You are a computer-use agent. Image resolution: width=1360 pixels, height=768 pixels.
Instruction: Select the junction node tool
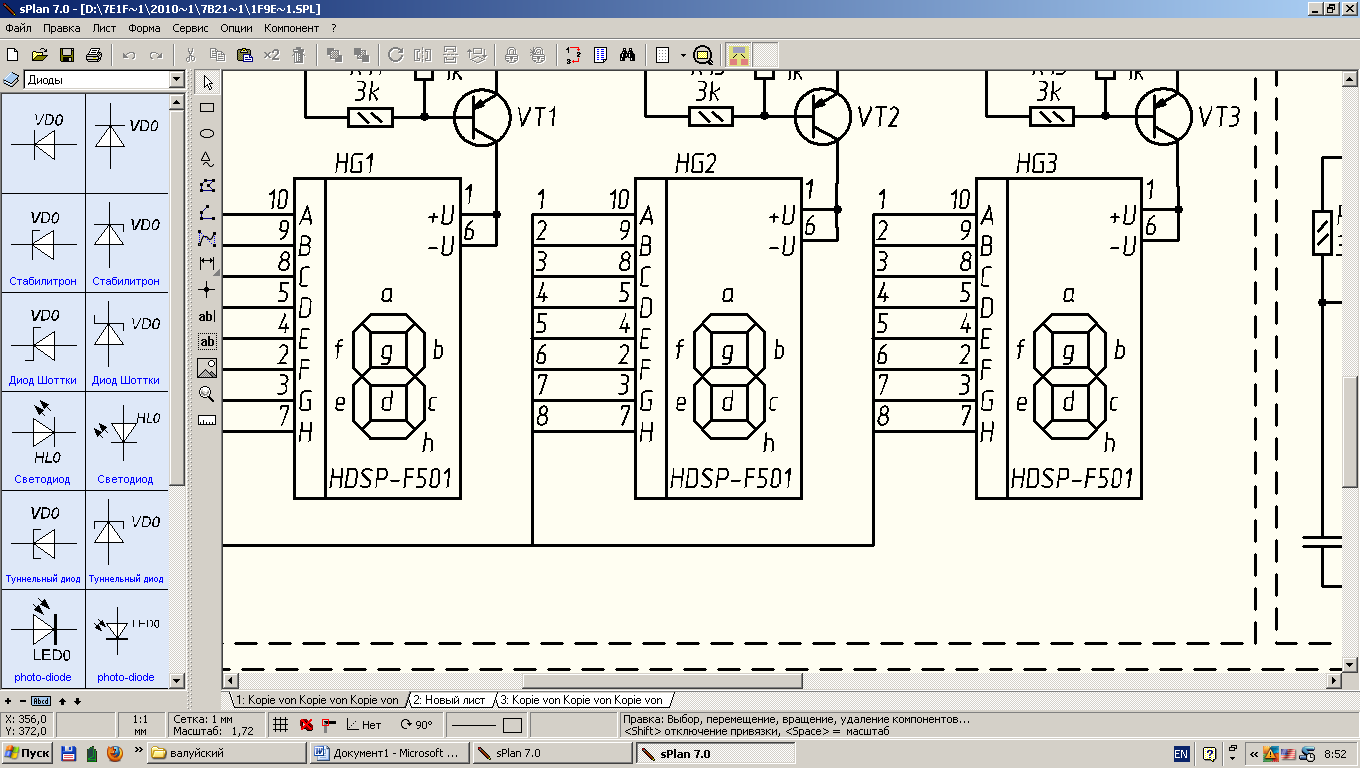(x=207, y=290)
